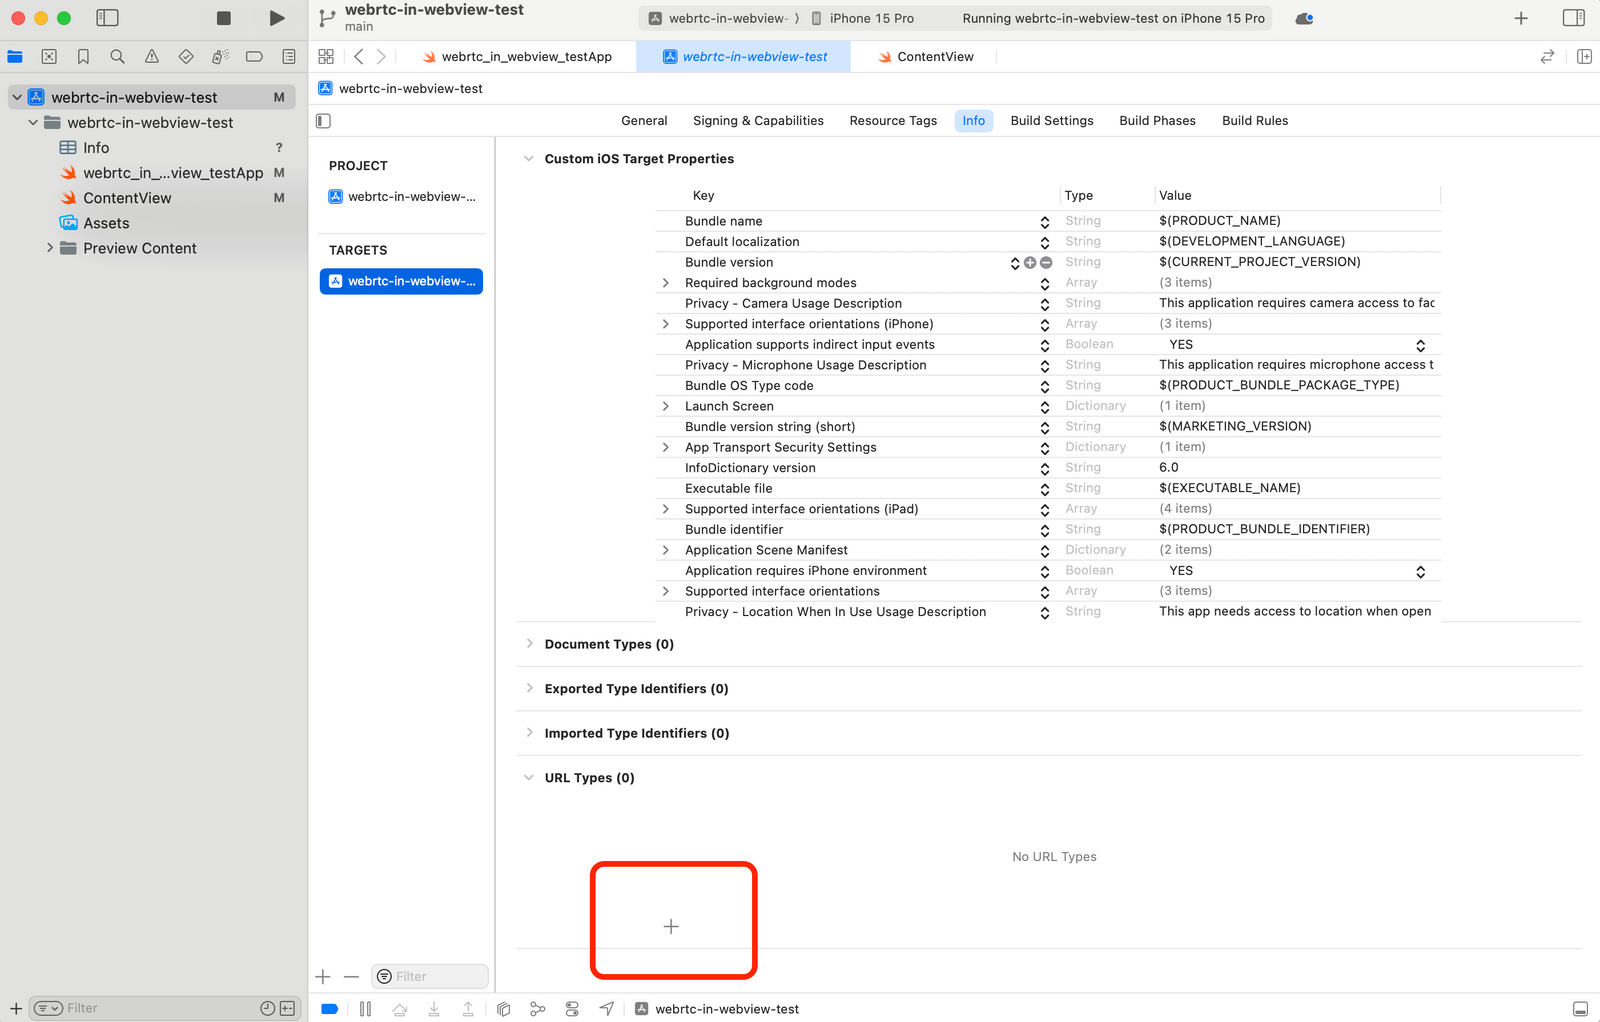1600x1022 pixels.
Task: Open Breakpoint navigator icon
Action: tap(254, 57)
